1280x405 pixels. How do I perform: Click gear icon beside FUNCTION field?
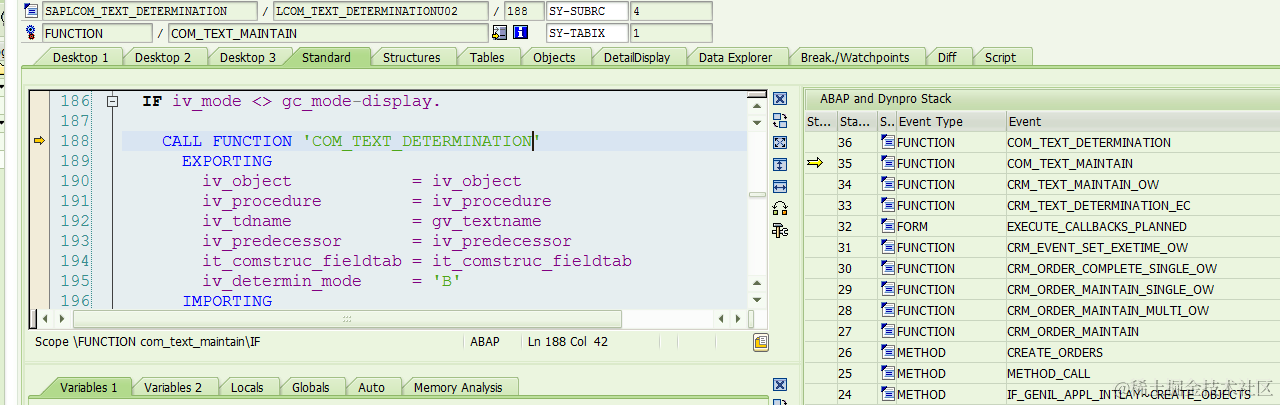(x=32, y=33)
